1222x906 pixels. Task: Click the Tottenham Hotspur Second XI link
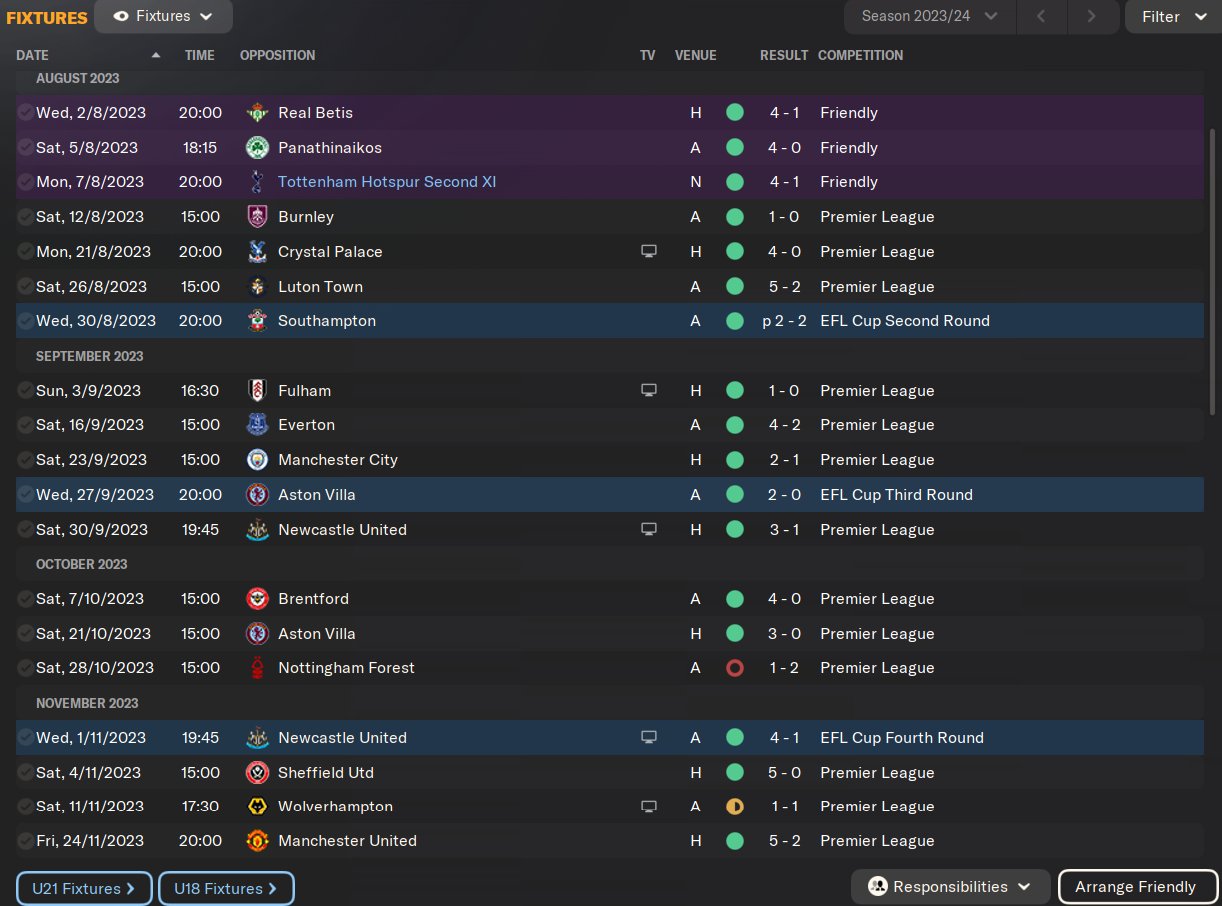click(386, 182)
